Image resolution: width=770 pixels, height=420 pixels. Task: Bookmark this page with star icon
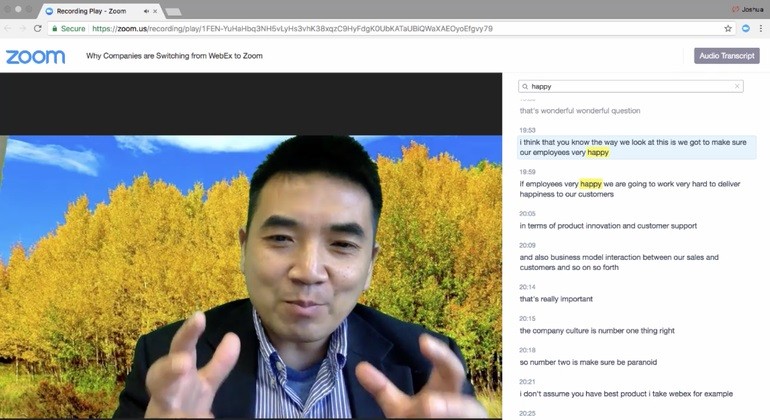(728, 28)
